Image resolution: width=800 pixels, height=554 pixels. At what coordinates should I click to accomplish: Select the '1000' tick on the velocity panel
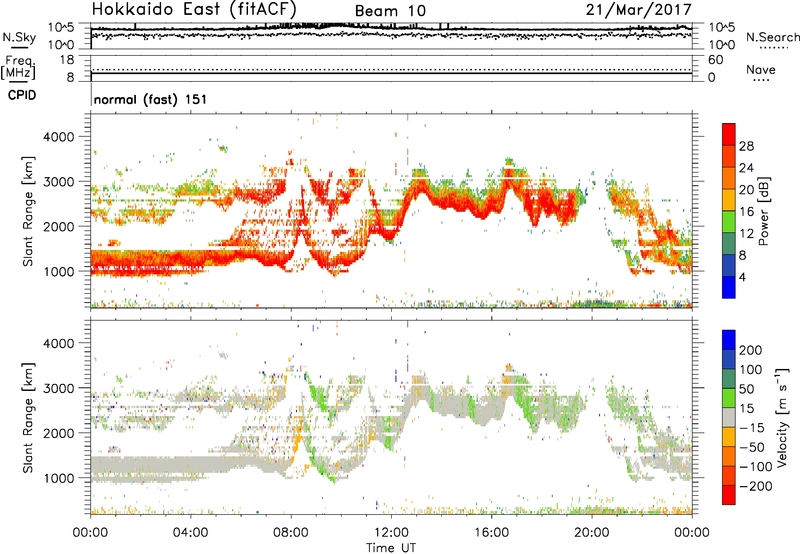tap(58, 478)
